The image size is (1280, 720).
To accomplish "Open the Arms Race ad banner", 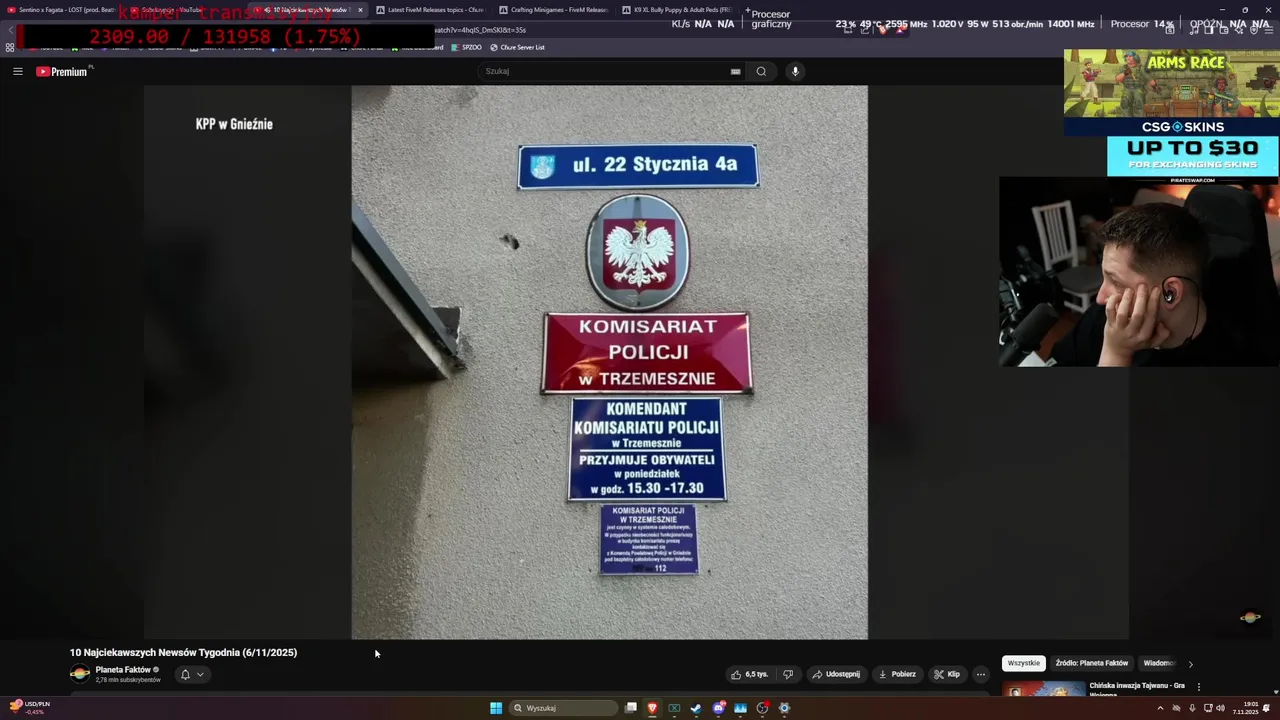I will (1171, 83).
